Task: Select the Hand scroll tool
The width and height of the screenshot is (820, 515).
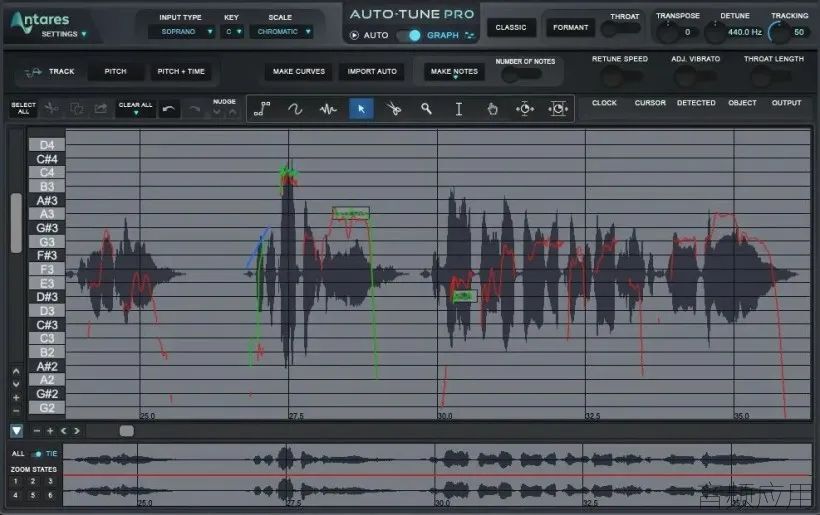Action: 492,109
